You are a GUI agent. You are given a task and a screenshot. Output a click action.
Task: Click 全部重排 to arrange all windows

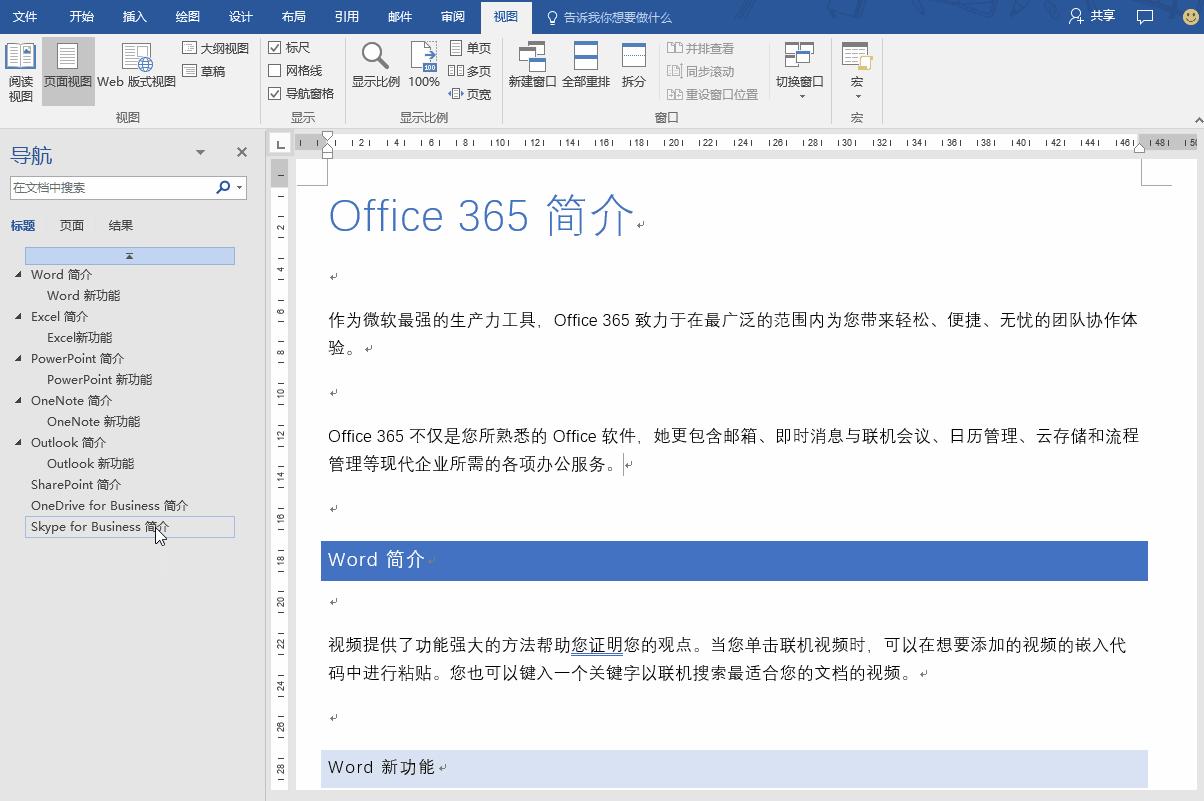[585, 63]
